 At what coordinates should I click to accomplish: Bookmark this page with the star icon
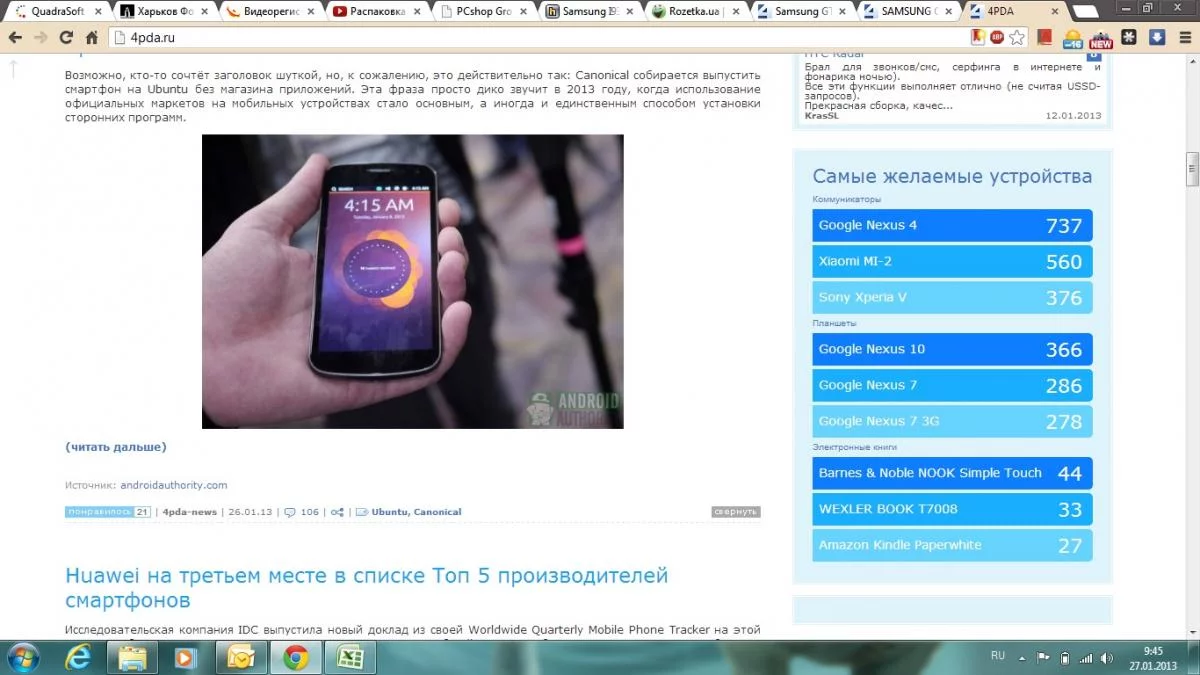point(1017,37)
